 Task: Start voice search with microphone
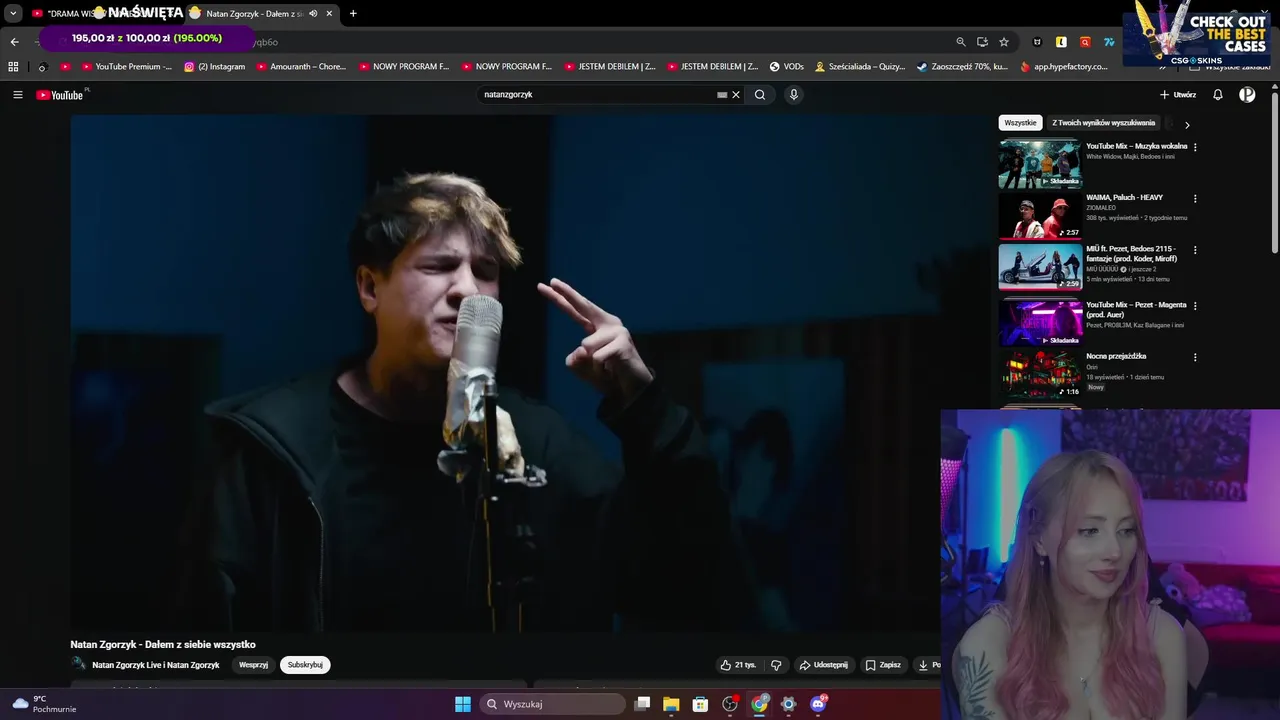coord(794,95)
